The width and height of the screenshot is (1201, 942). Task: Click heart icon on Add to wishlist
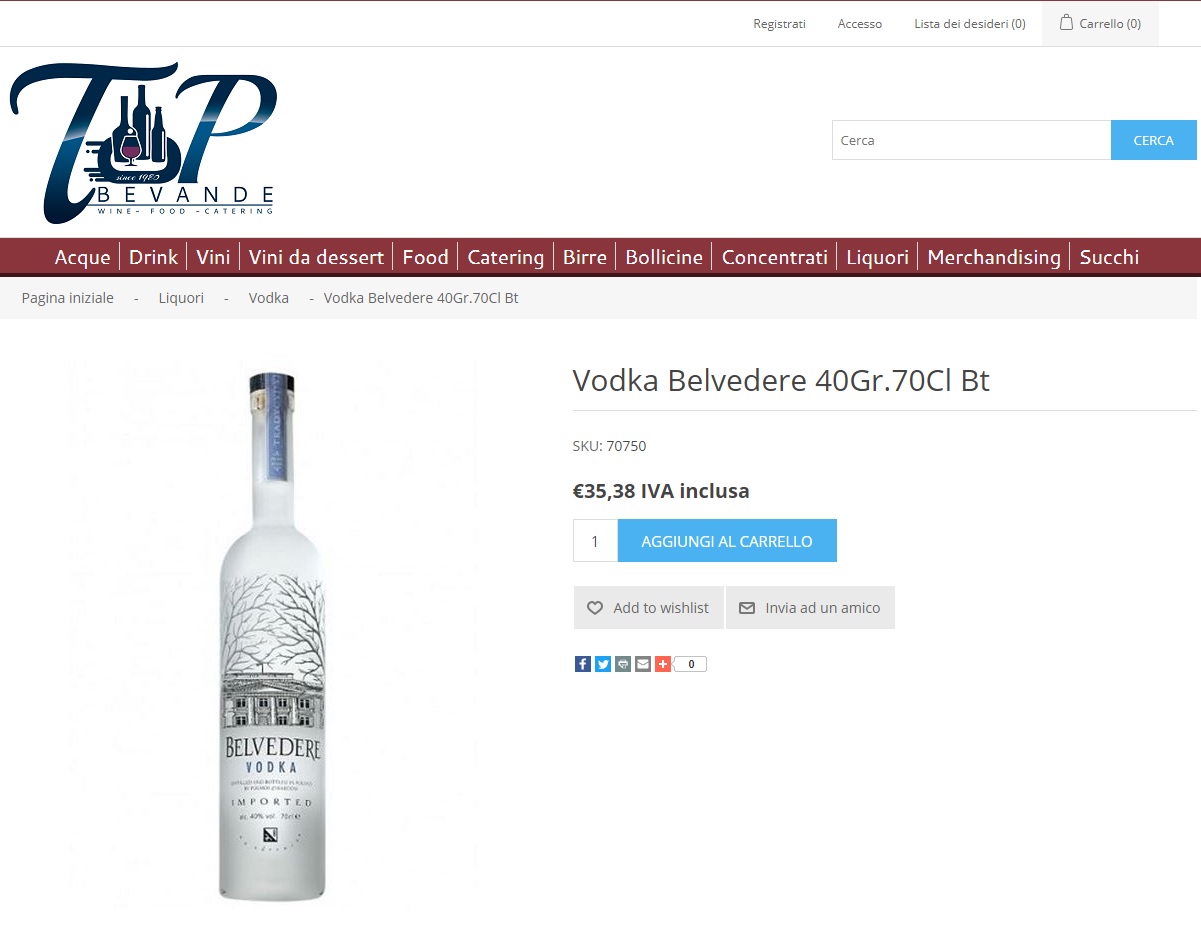595,608
